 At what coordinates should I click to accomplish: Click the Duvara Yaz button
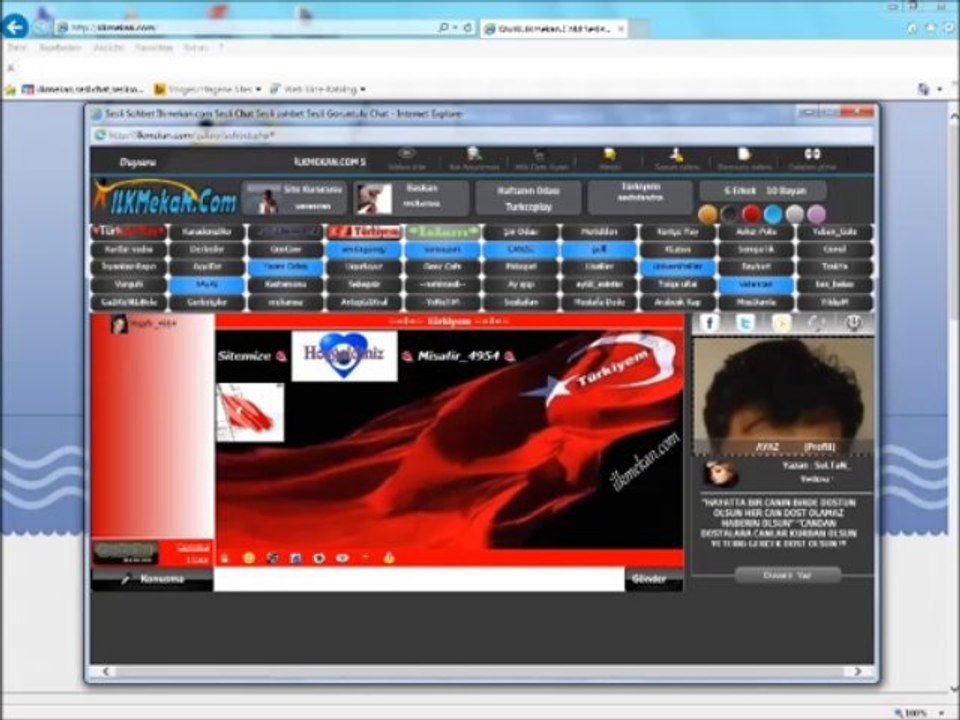[787, 576]
